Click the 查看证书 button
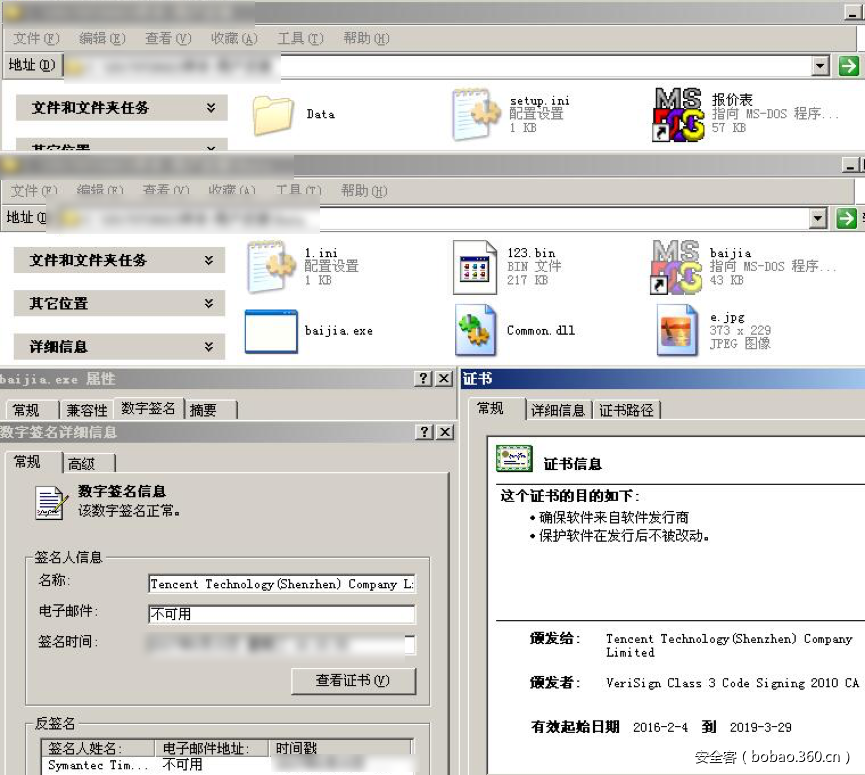The width and height of the screenshot is (865, 775). pos(355,682)
